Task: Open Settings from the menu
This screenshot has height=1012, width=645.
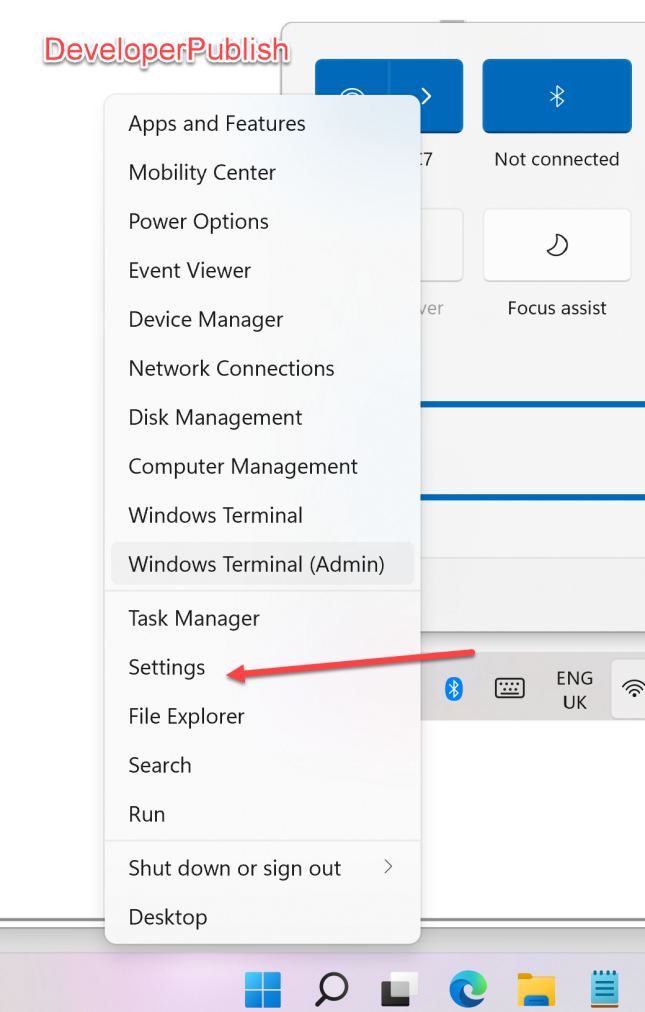Action: [166, 667]
